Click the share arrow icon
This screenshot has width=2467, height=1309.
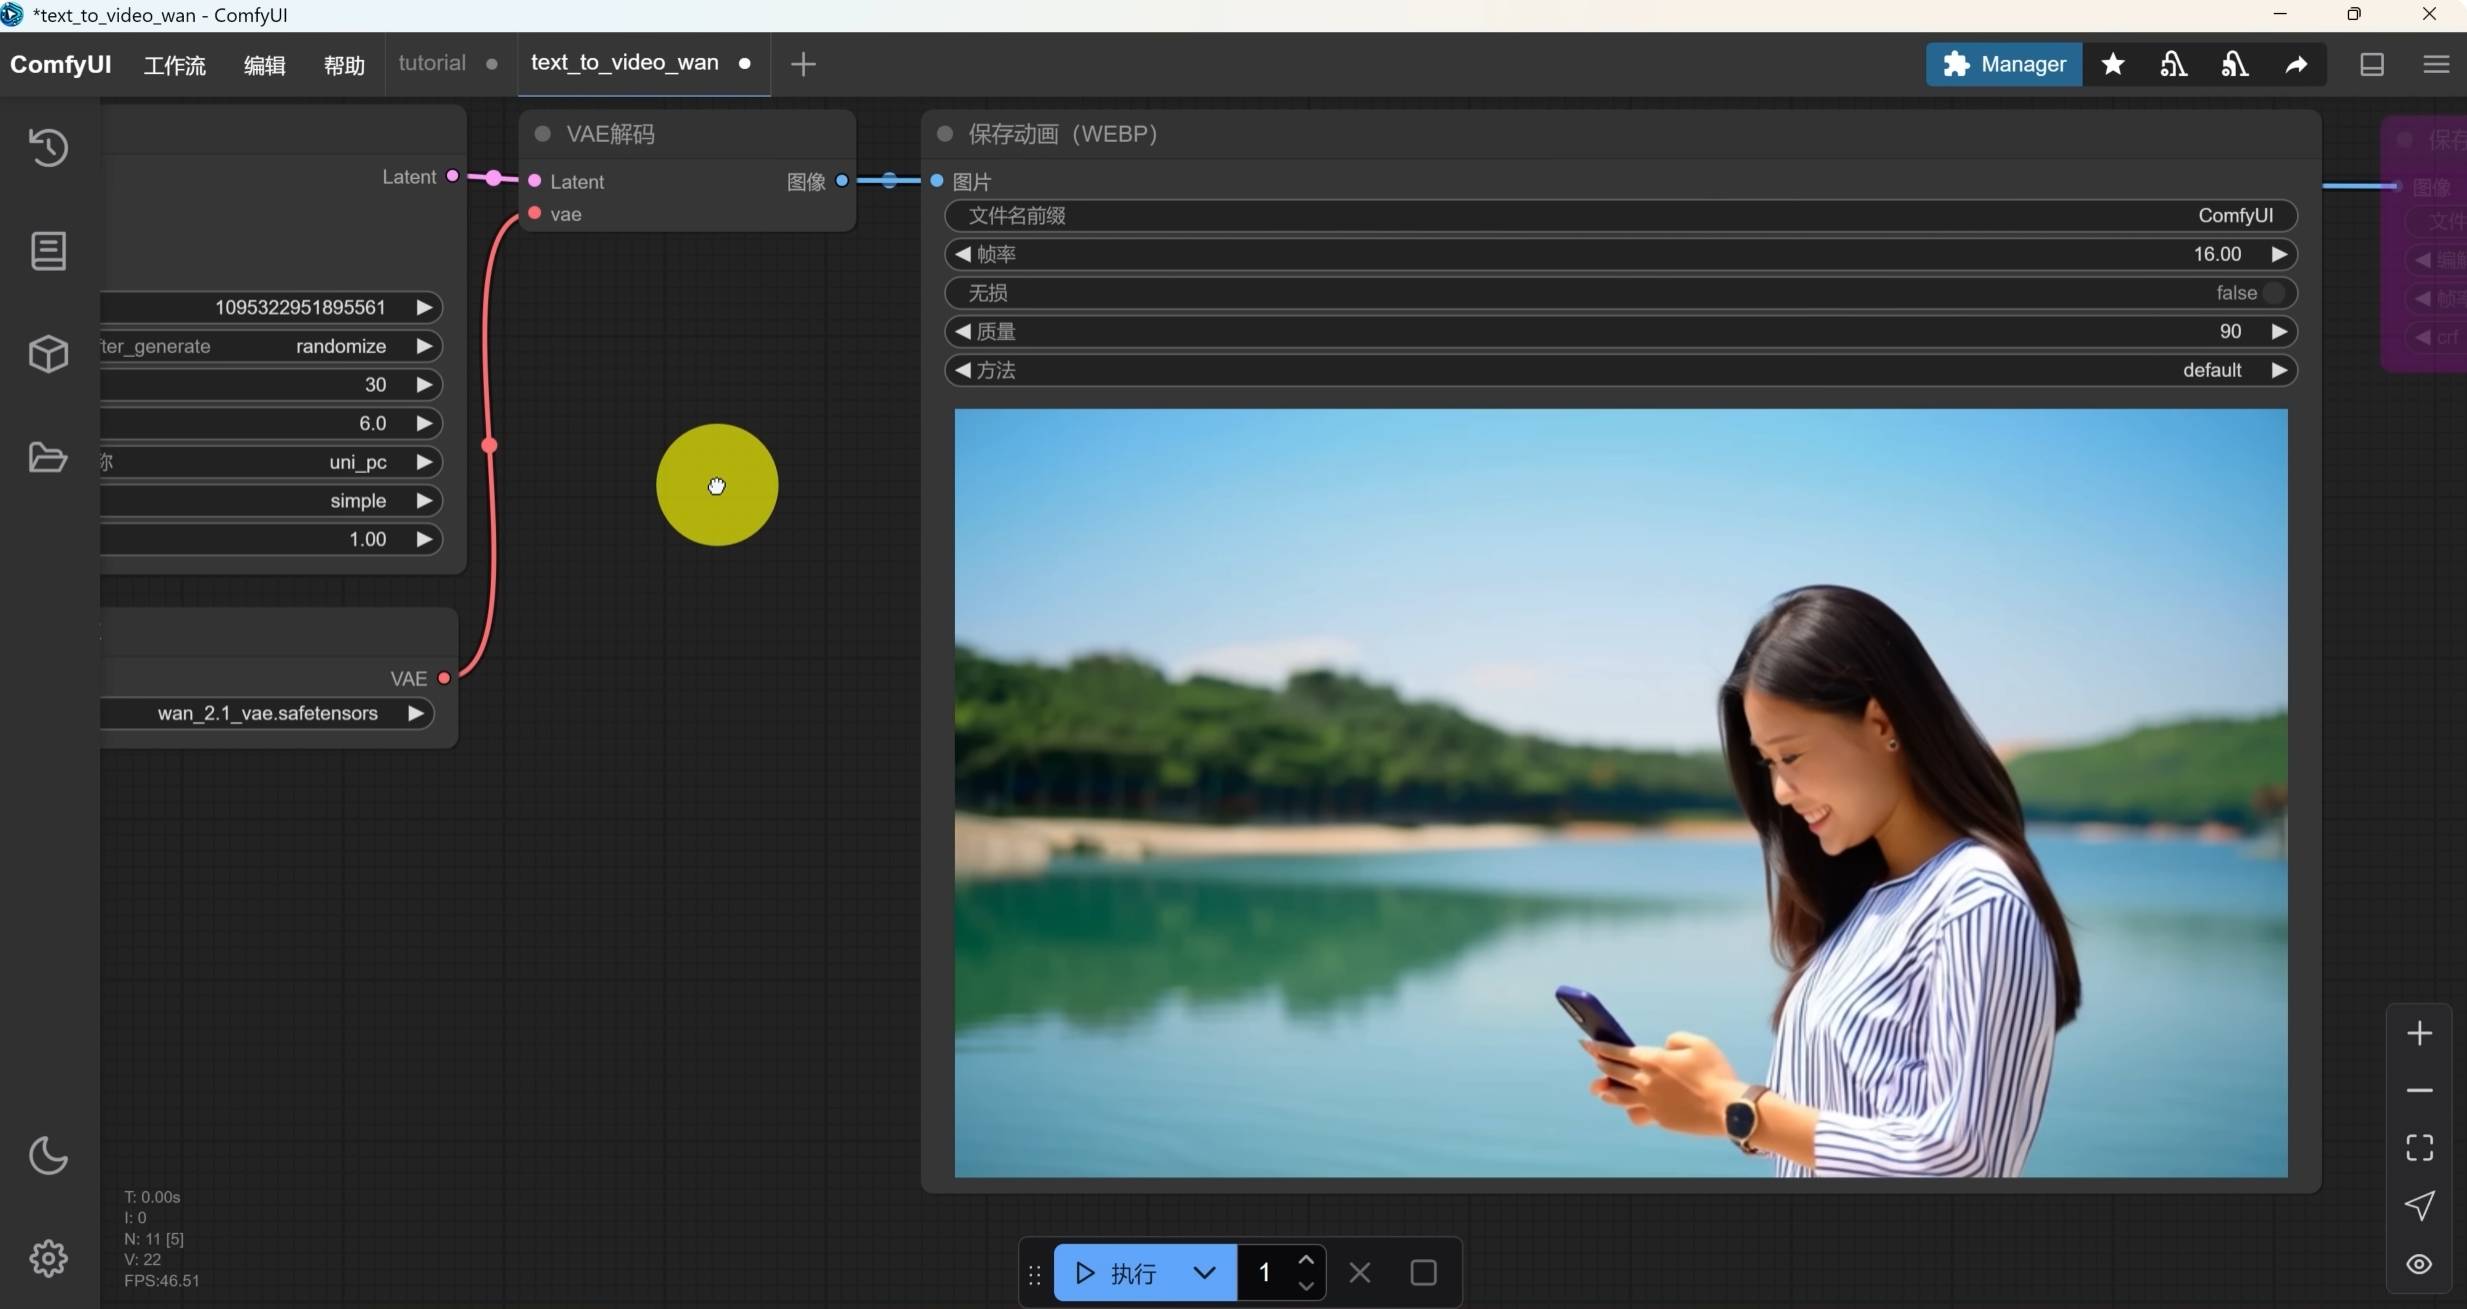tap(2296, 64)
